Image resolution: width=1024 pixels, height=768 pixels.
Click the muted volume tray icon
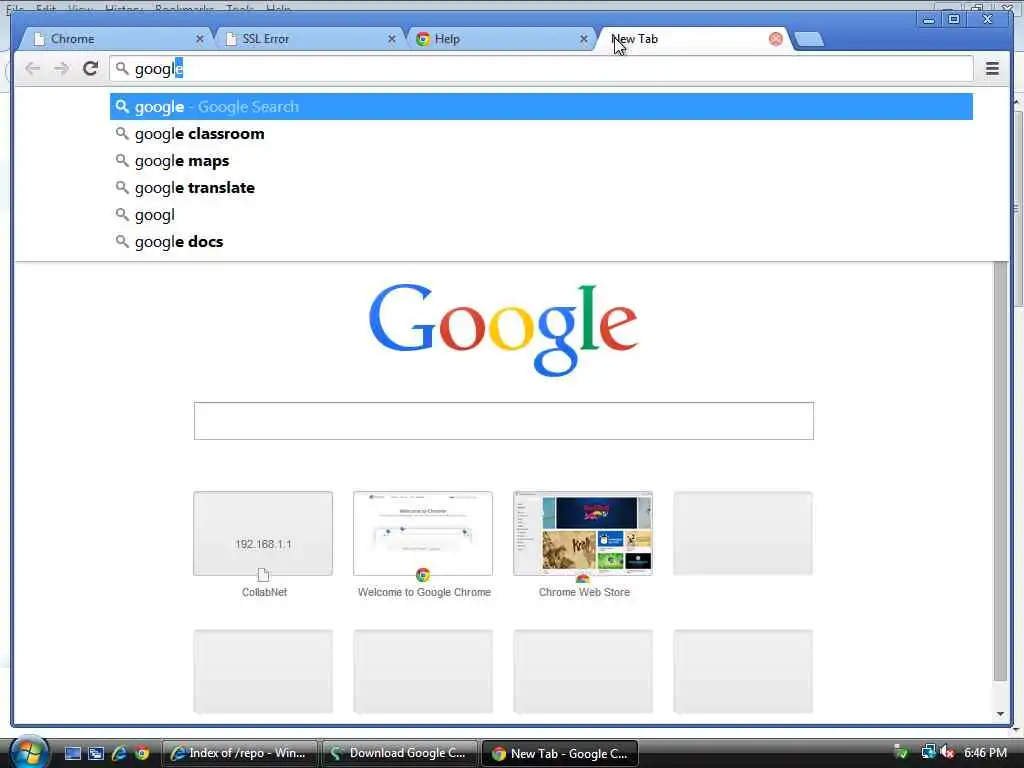[x=947, y=752]
